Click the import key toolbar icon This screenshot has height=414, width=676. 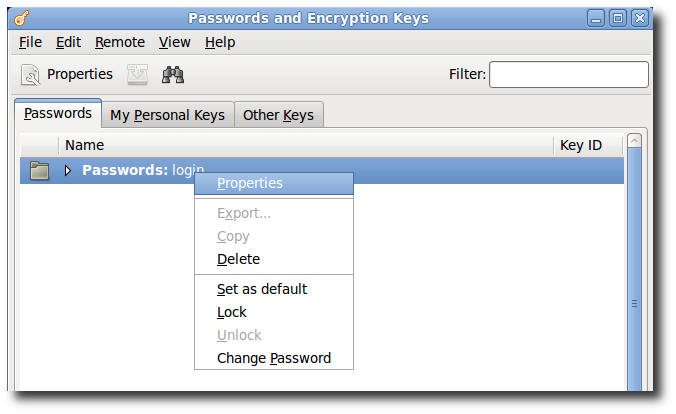point(138,75)
